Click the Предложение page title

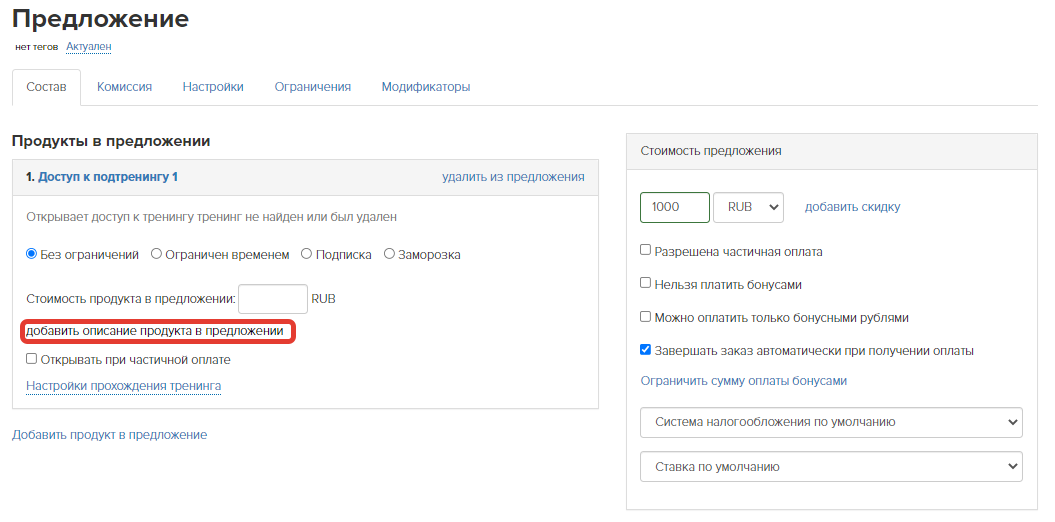tap(100, 18)
